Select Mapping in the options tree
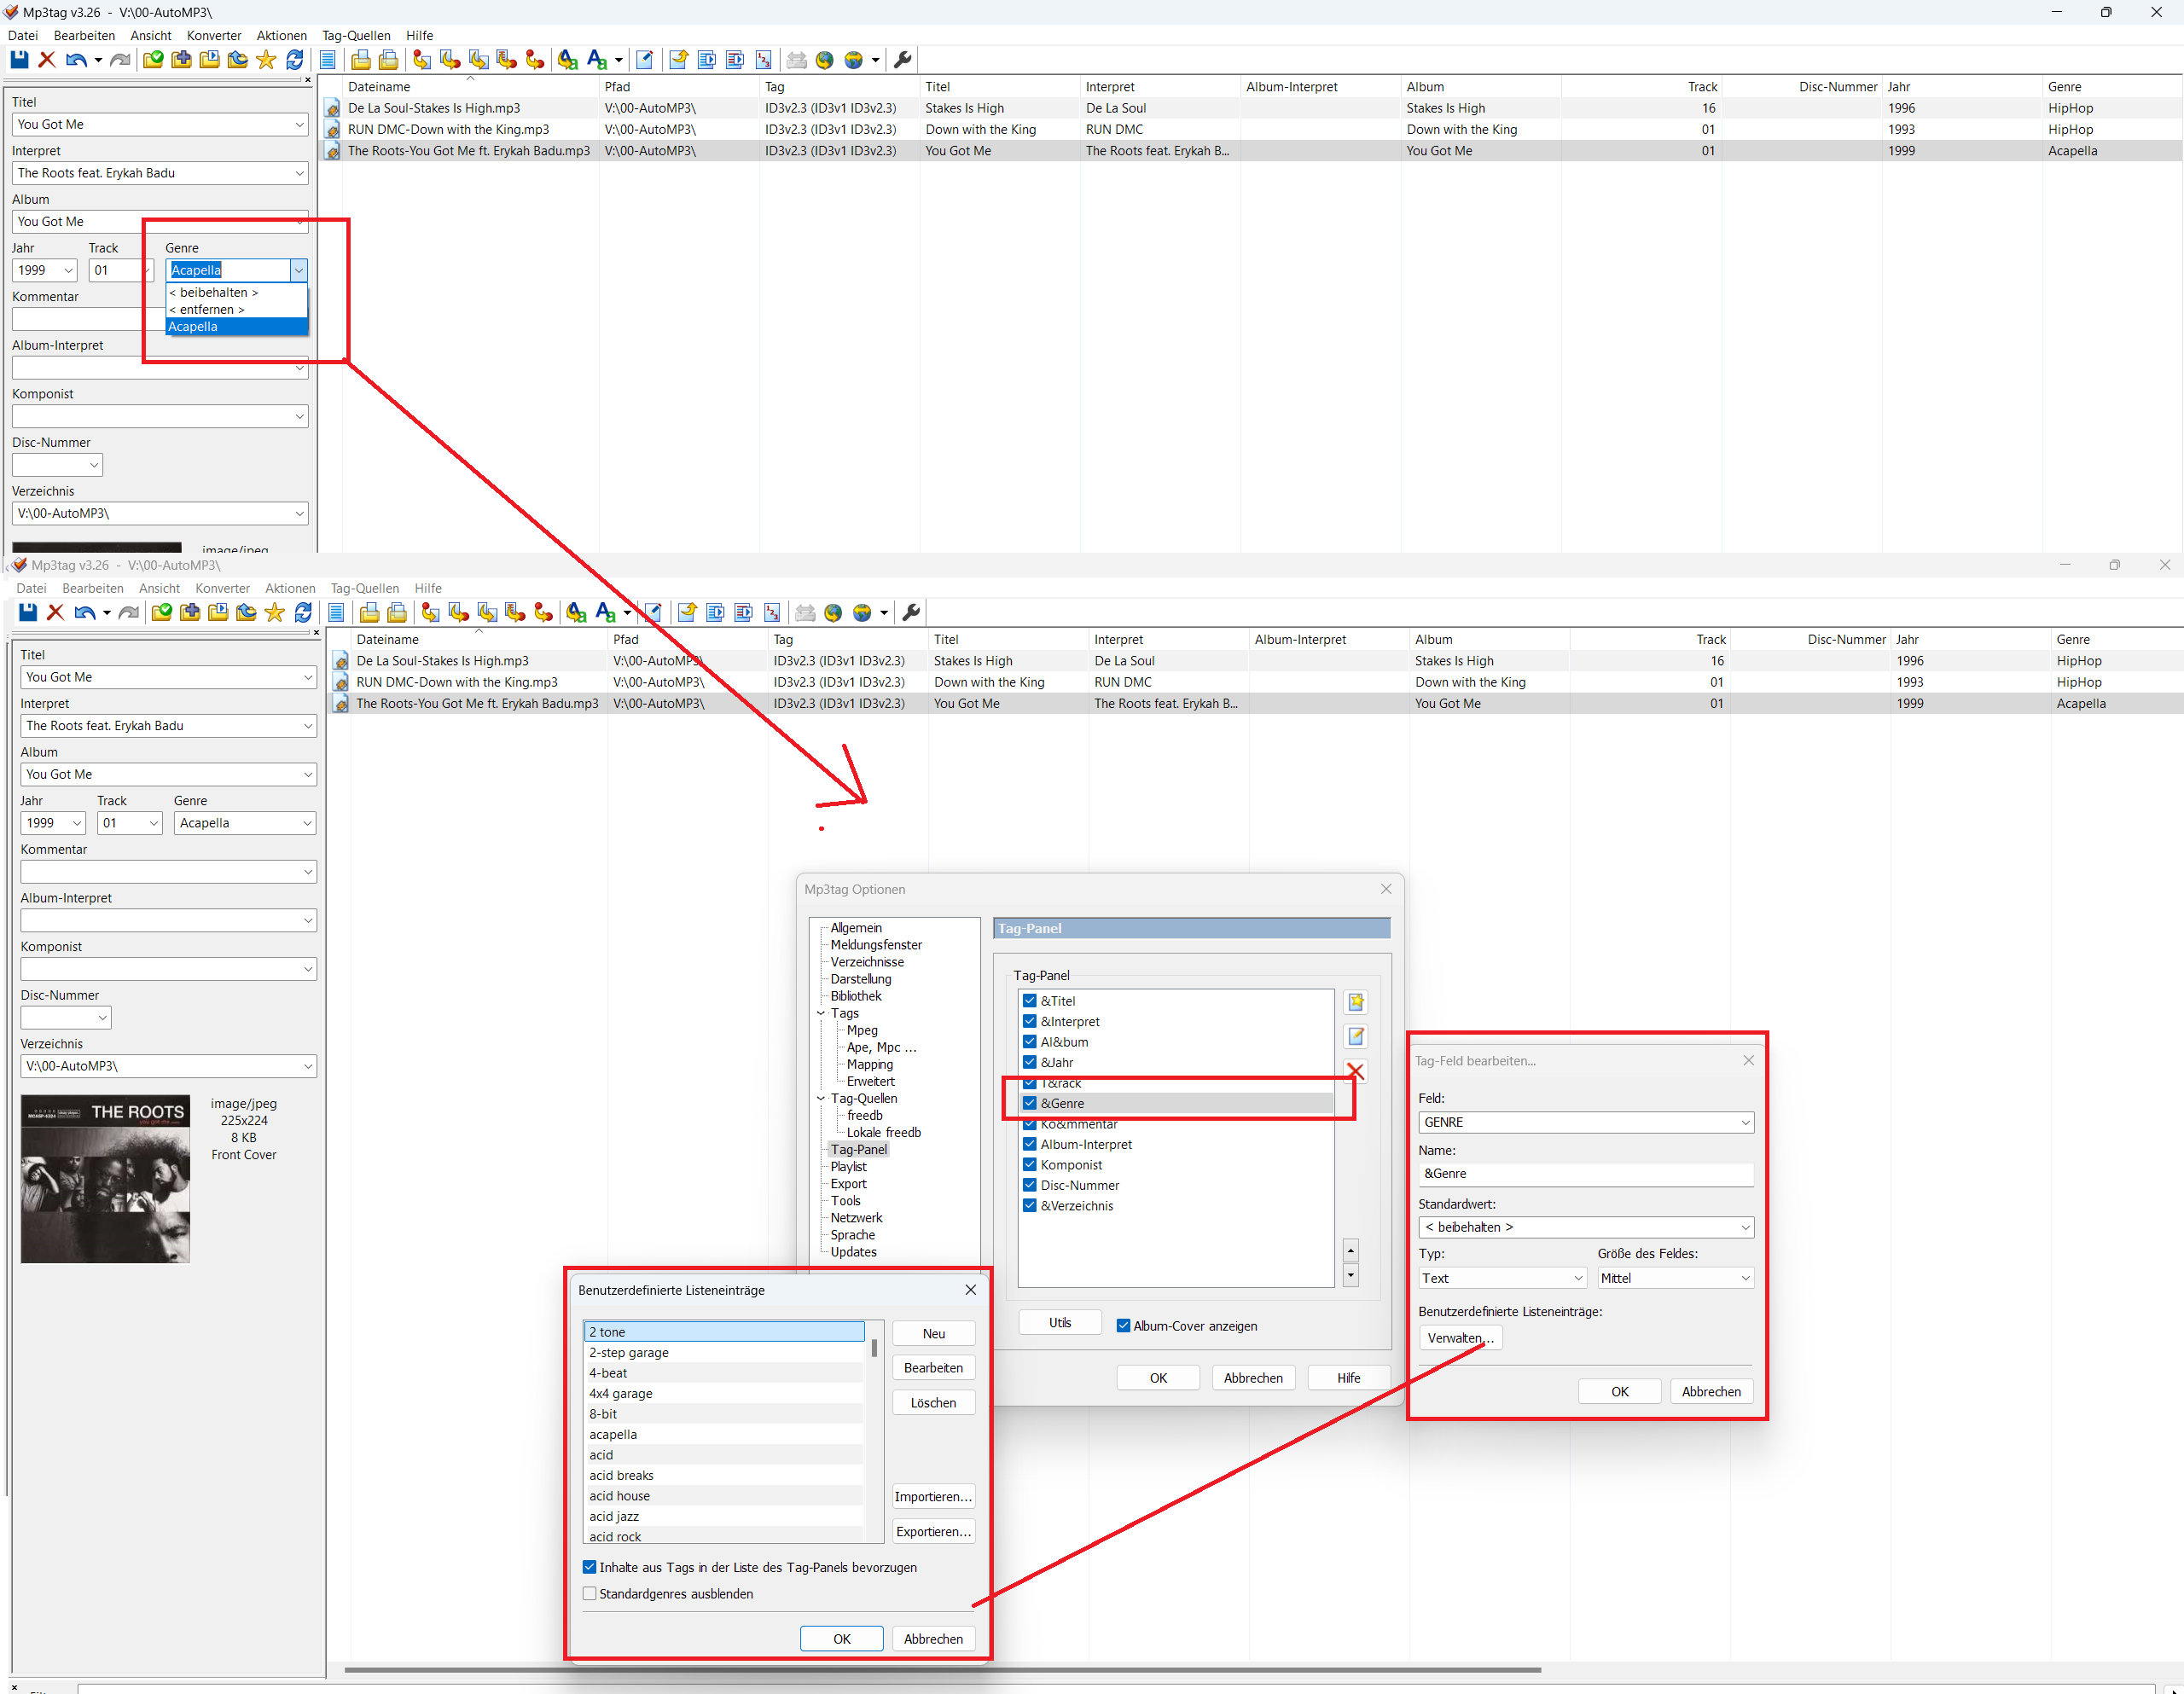Viewport: 2184px width, 1694px height. (869, 1064)
